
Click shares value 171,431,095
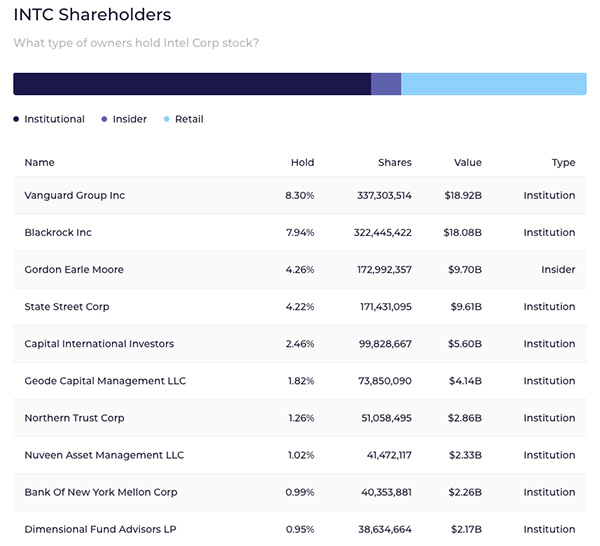(386, 307)
